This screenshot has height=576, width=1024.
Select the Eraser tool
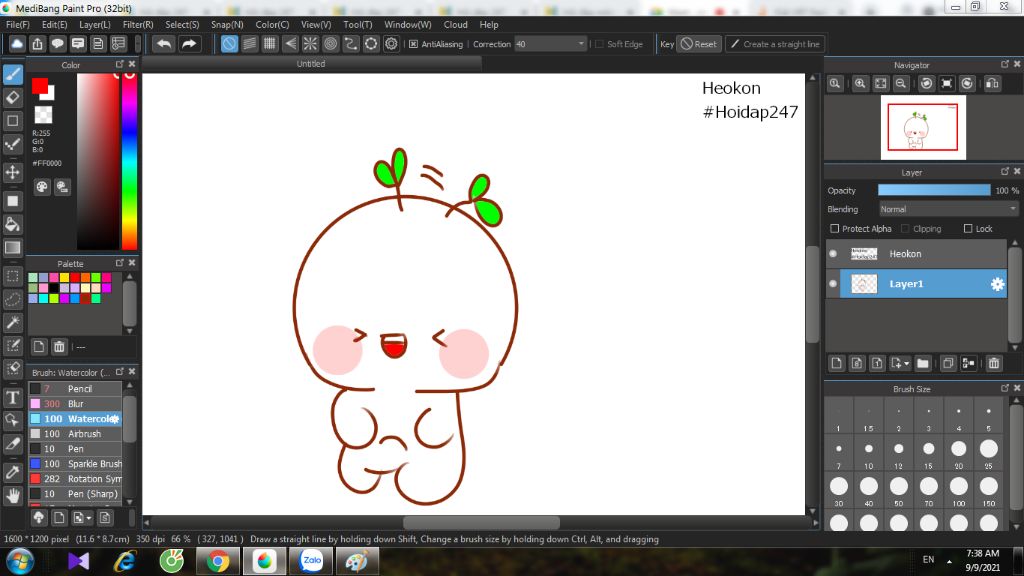pyautogui.click(x=13, y=98)
